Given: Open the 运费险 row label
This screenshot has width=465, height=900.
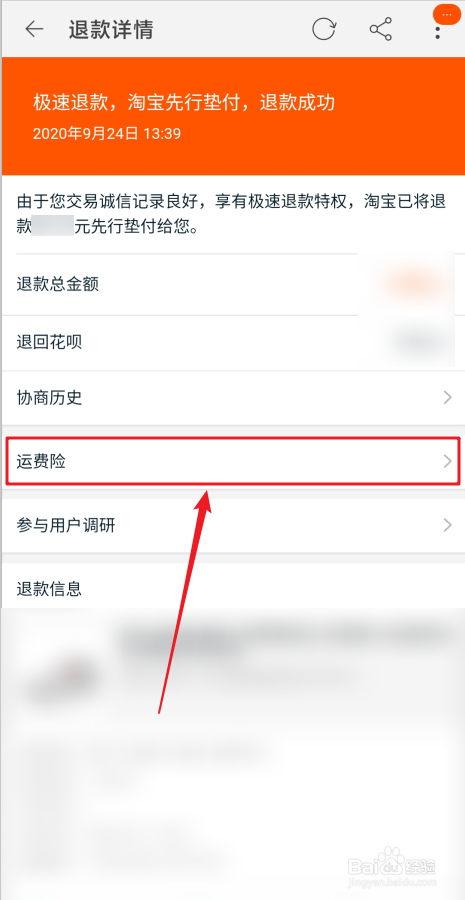Looking at the screenshot, I should tap(41, 461).
